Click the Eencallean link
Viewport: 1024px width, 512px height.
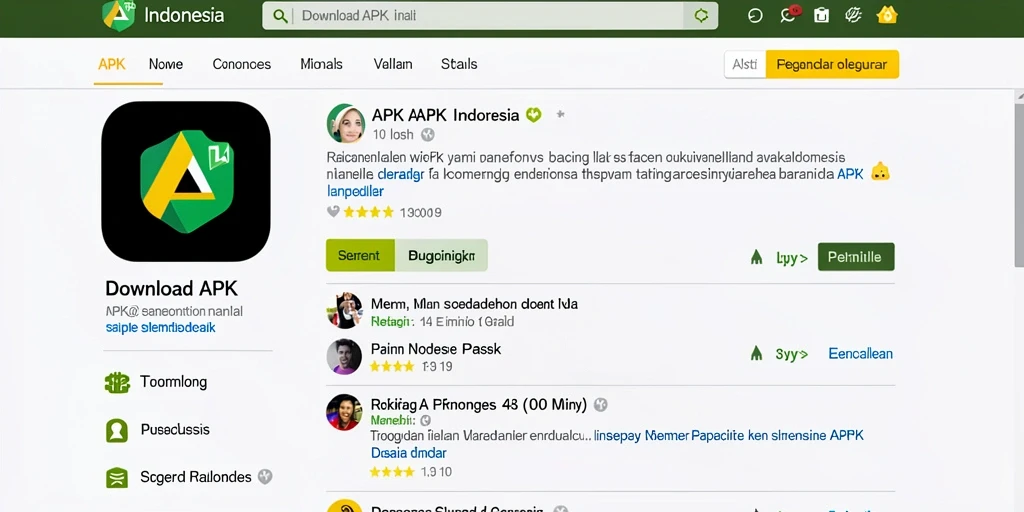[x=860, y=353]
